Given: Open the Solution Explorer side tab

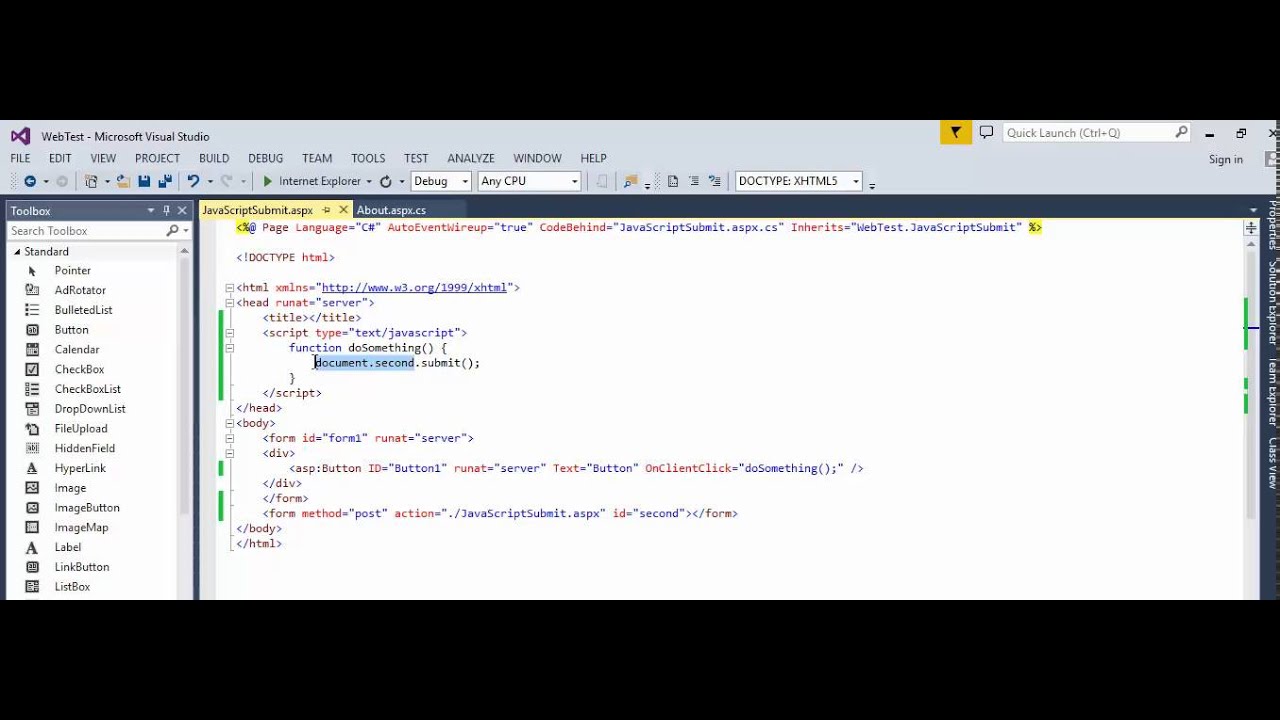Looking at the screenshot, I should point(1273,302).
